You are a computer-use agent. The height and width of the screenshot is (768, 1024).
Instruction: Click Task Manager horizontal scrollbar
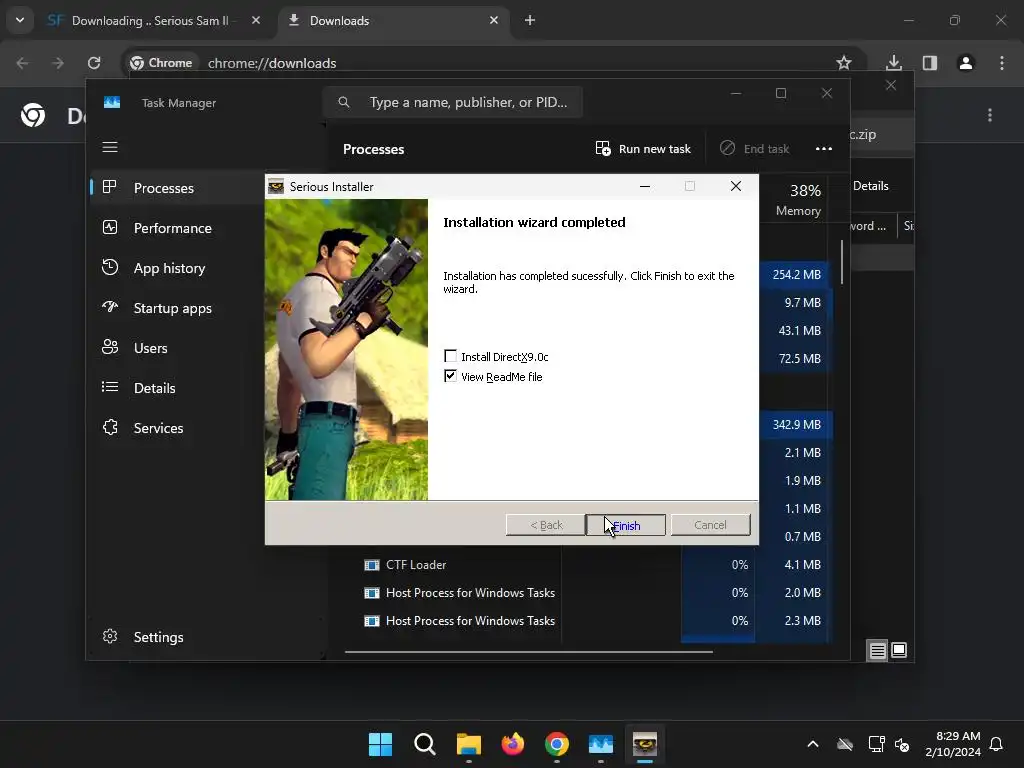pyautogui.click(x=528, y=651)
